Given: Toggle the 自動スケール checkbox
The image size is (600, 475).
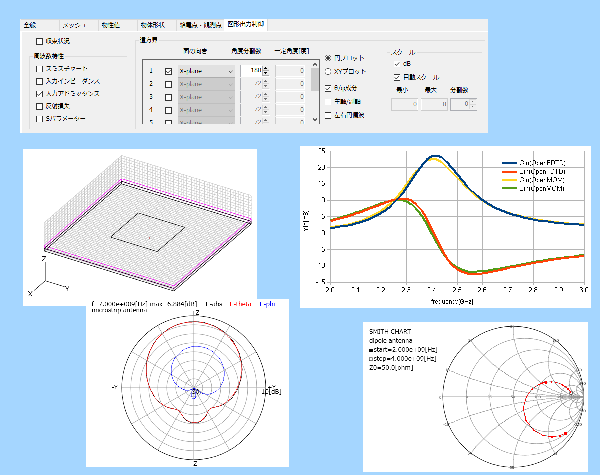Looking at the screenshot, I should [x=397, y=77].
